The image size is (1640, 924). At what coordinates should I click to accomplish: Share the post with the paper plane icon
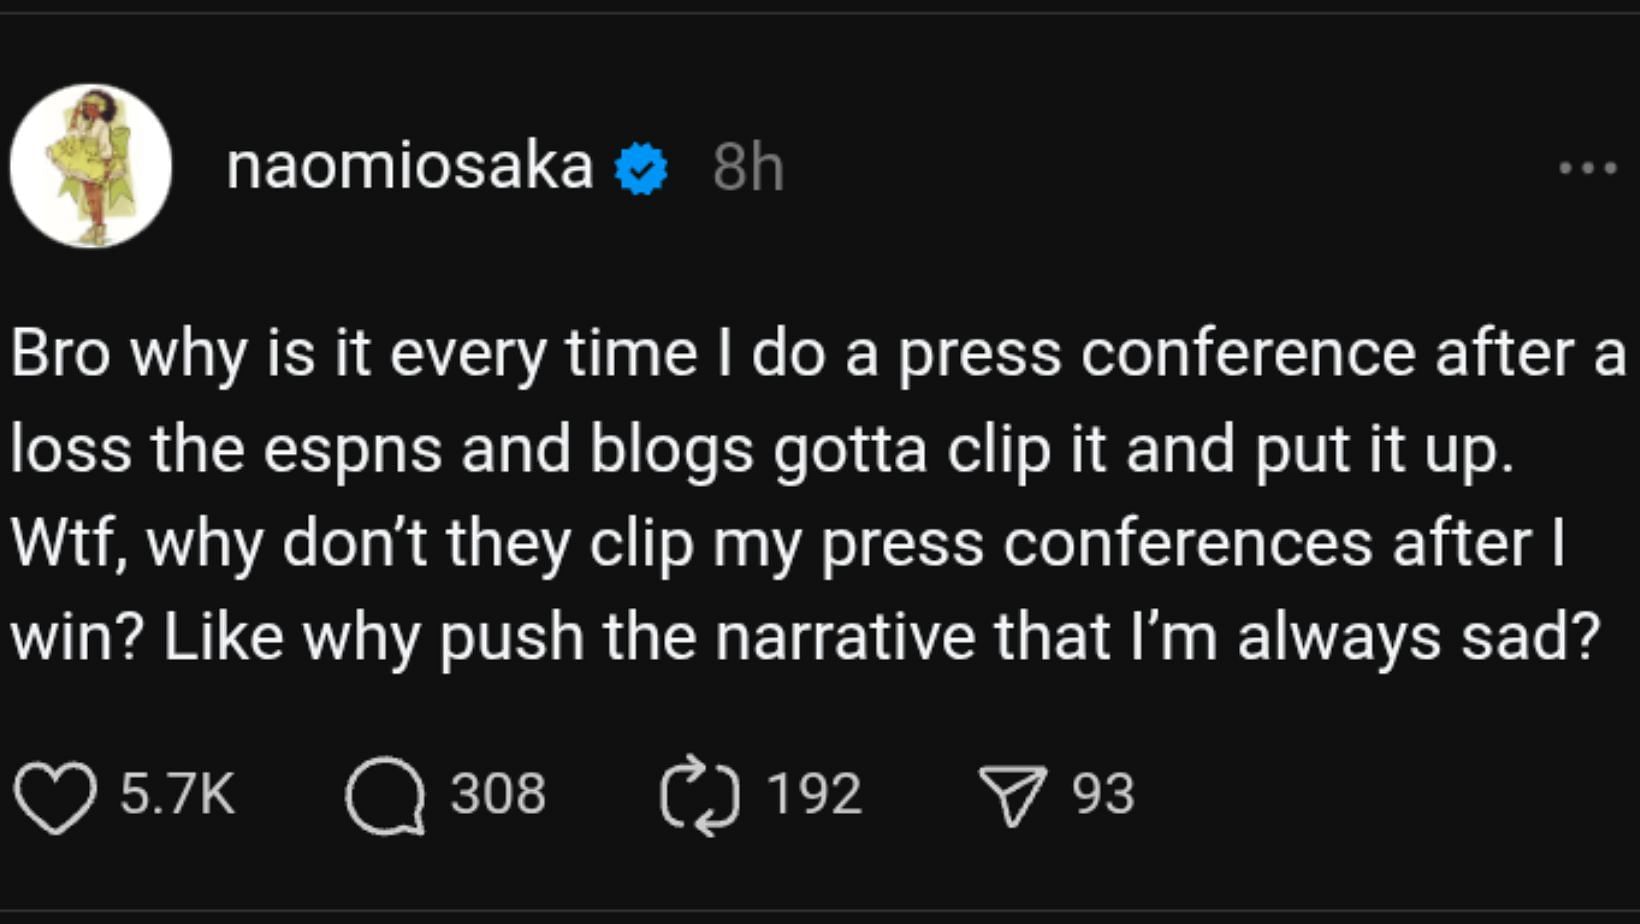1012,796
